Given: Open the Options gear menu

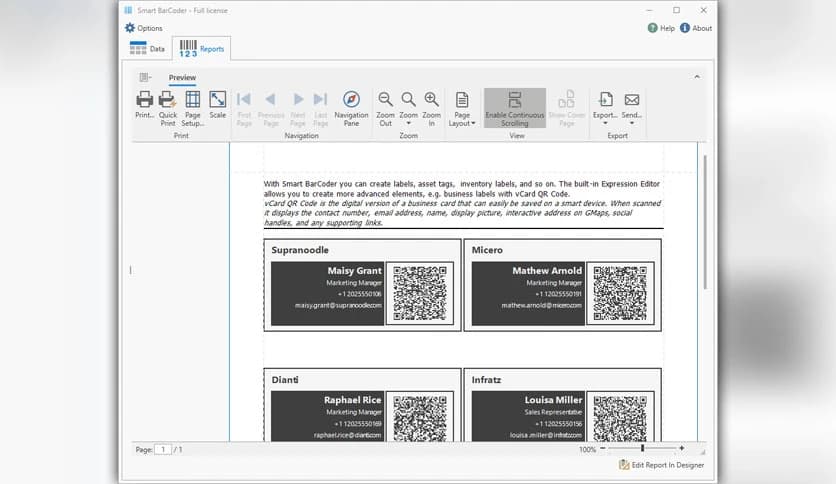Looking at the screenshot, I should tap(144, 28).
